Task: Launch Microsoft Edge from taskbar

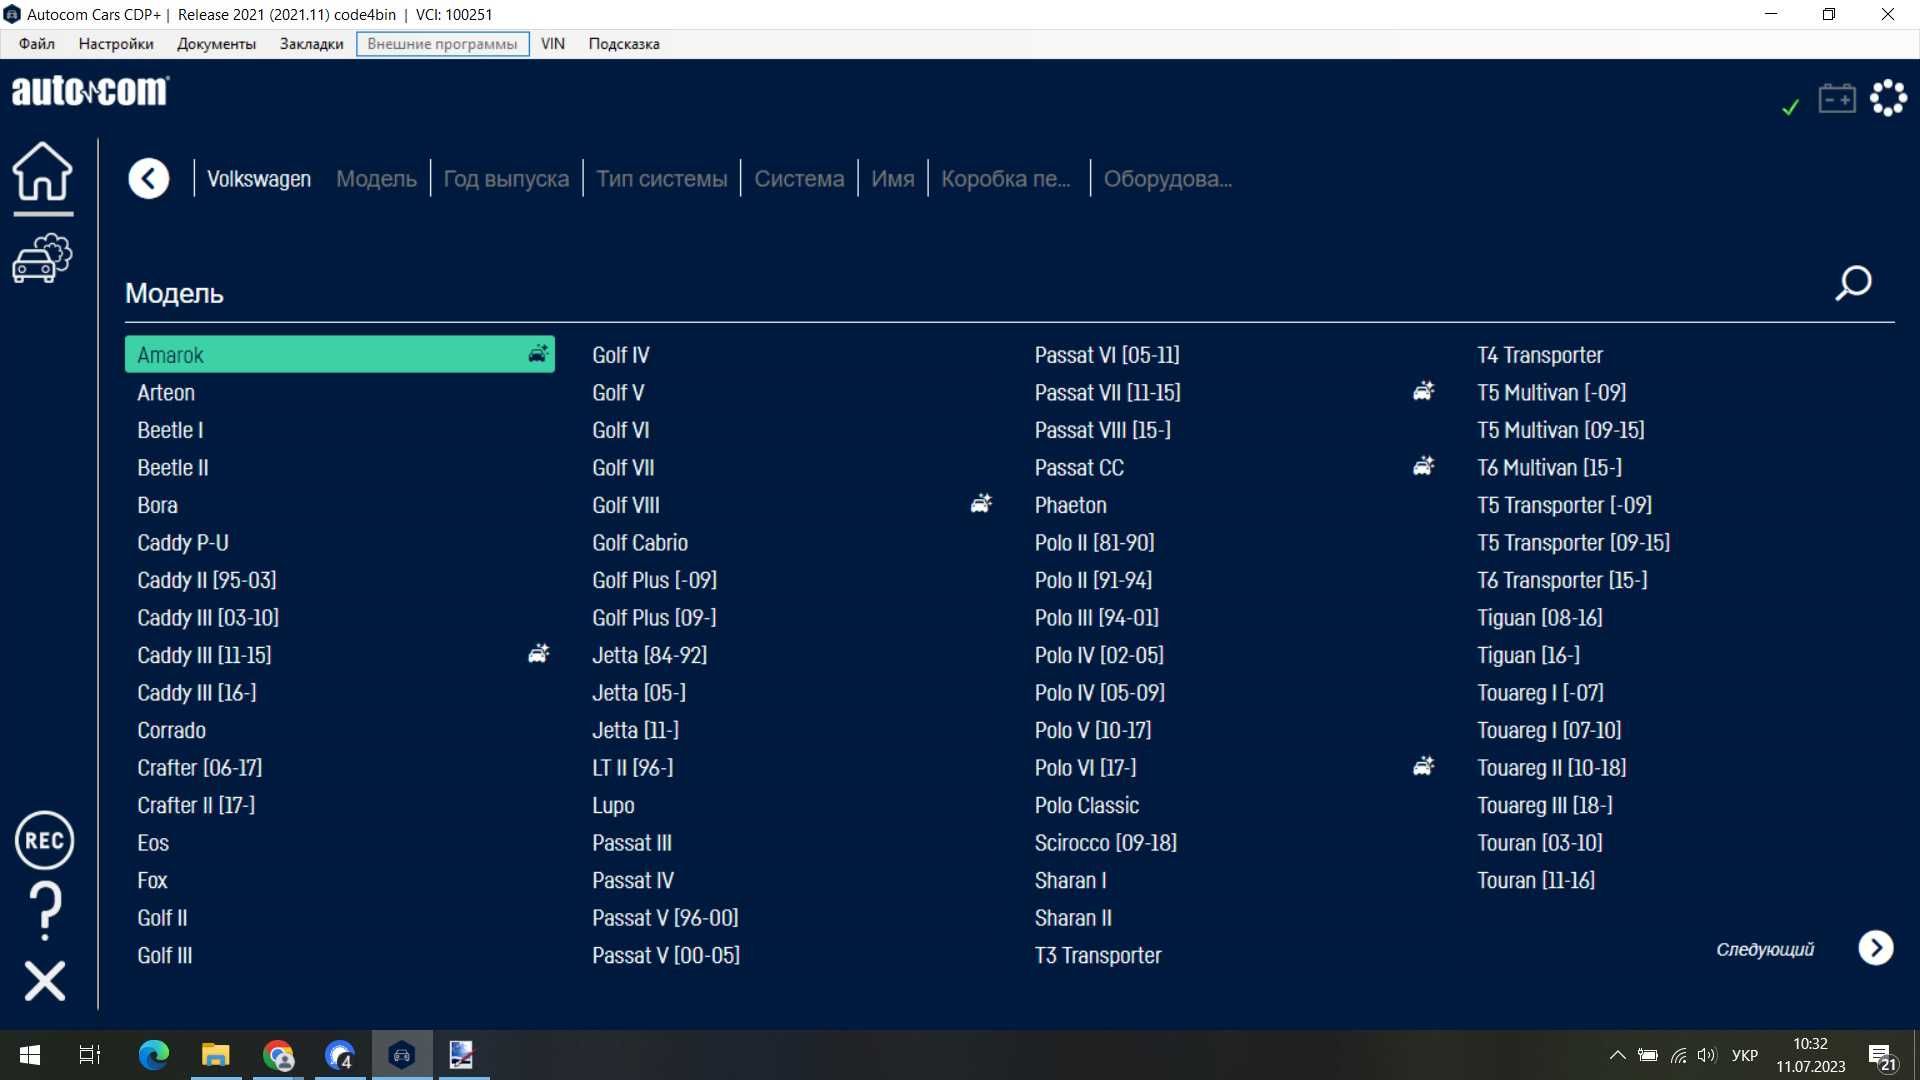Action: (x=154, y=1055)
